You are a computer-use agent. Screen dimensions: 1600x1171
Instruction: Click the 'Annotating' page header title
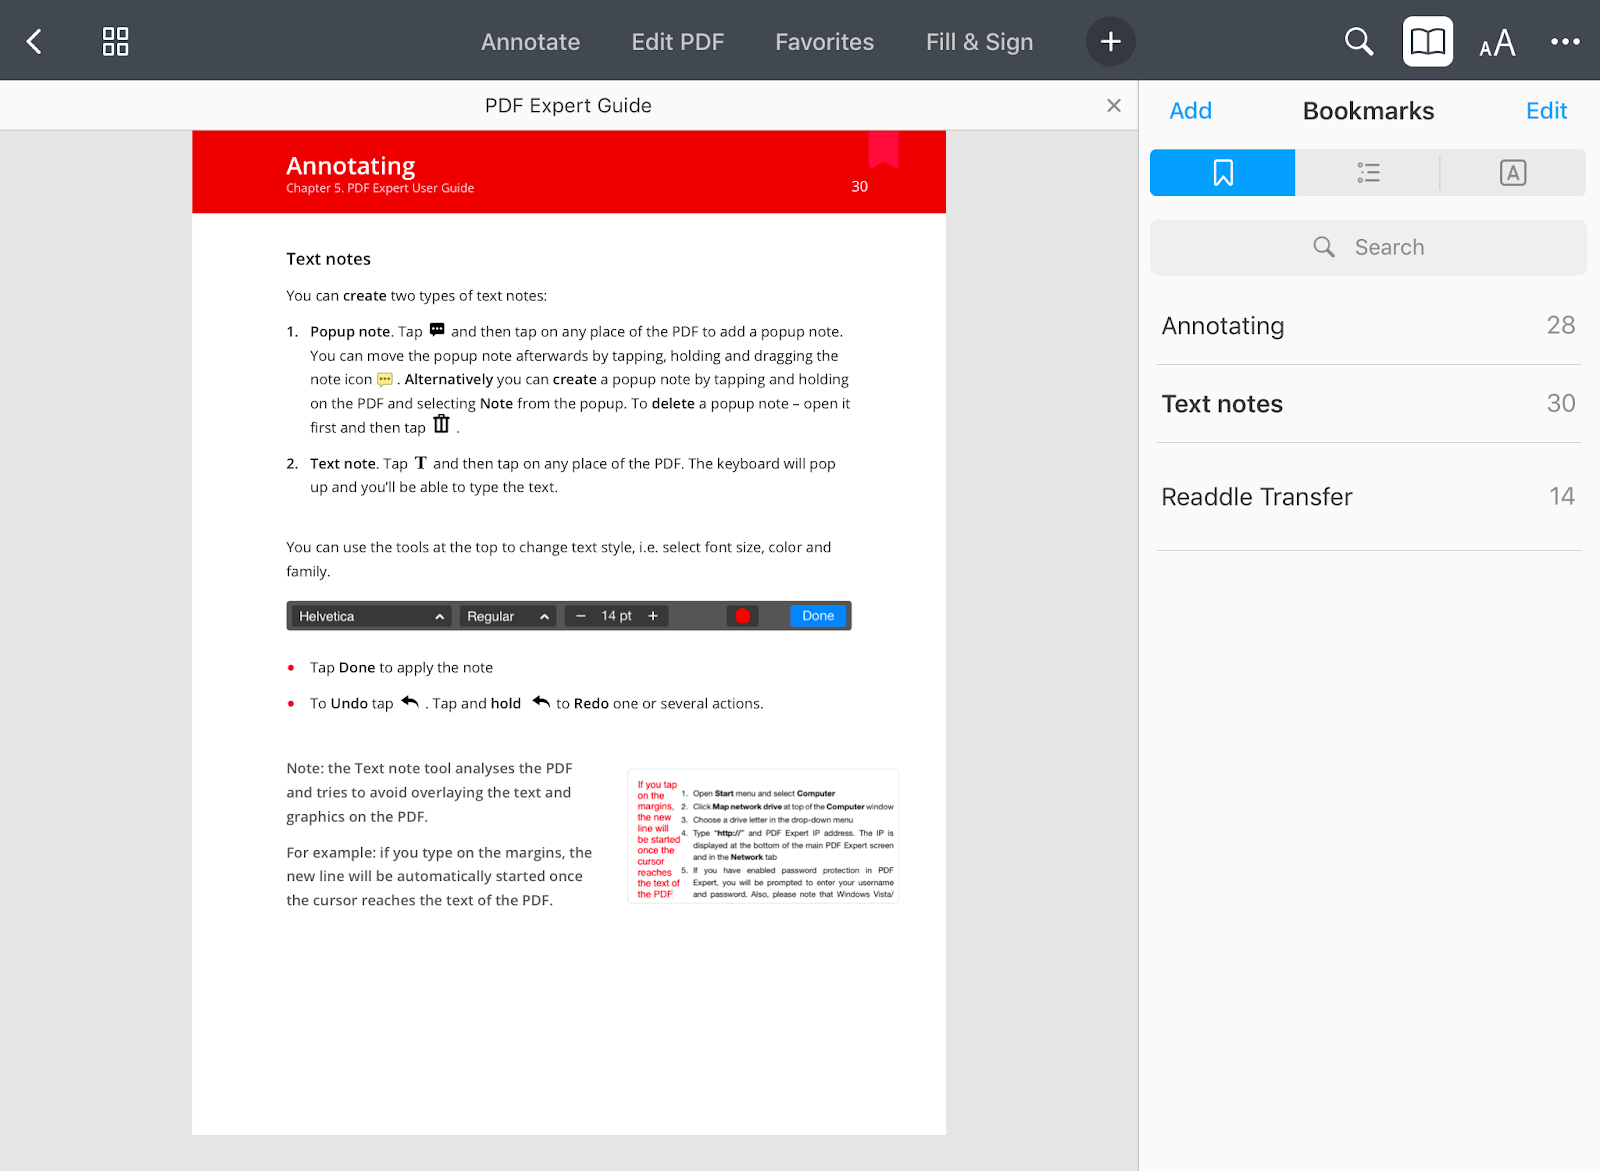[x=351, y=165]
